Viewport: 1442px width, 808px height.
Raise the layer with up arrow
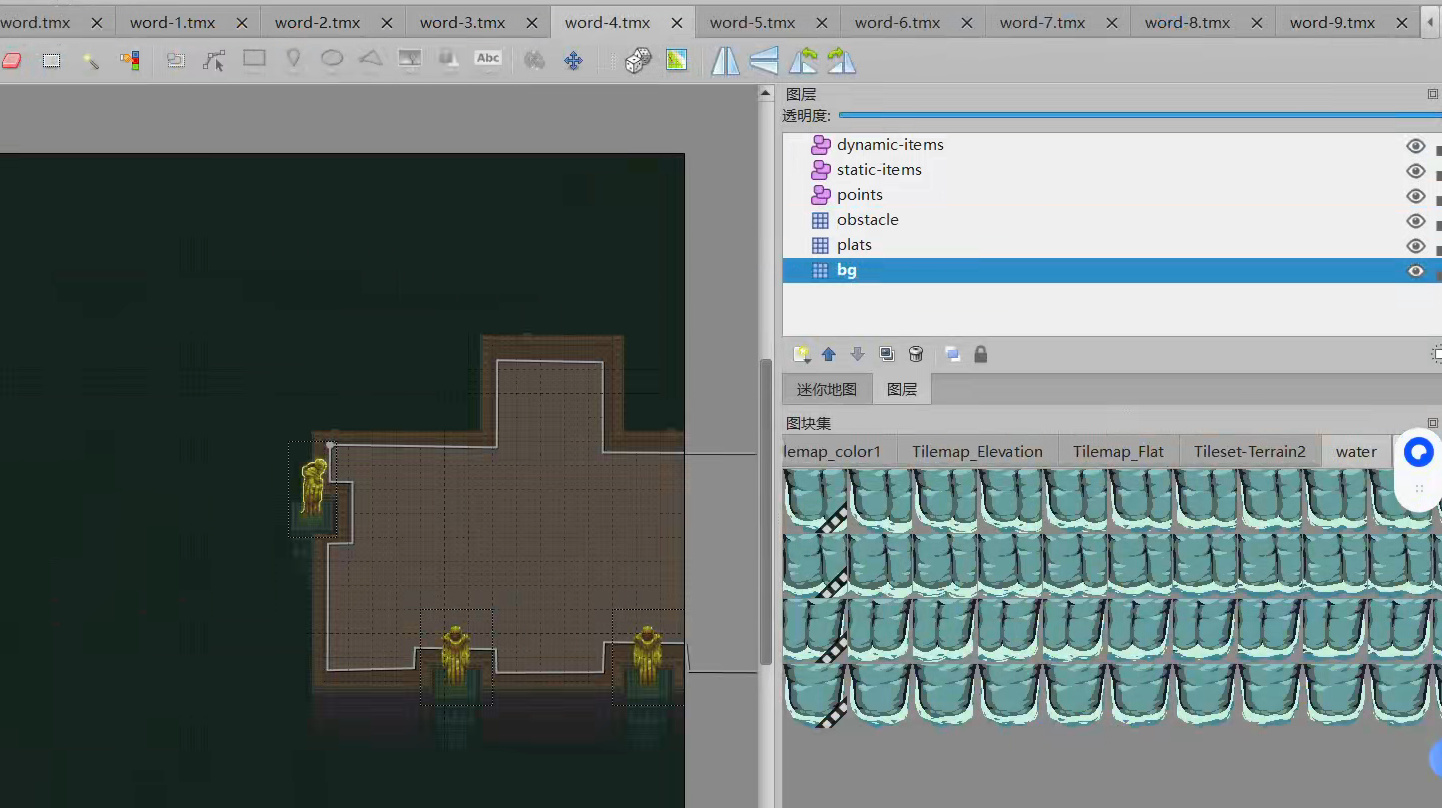point(828,354)
